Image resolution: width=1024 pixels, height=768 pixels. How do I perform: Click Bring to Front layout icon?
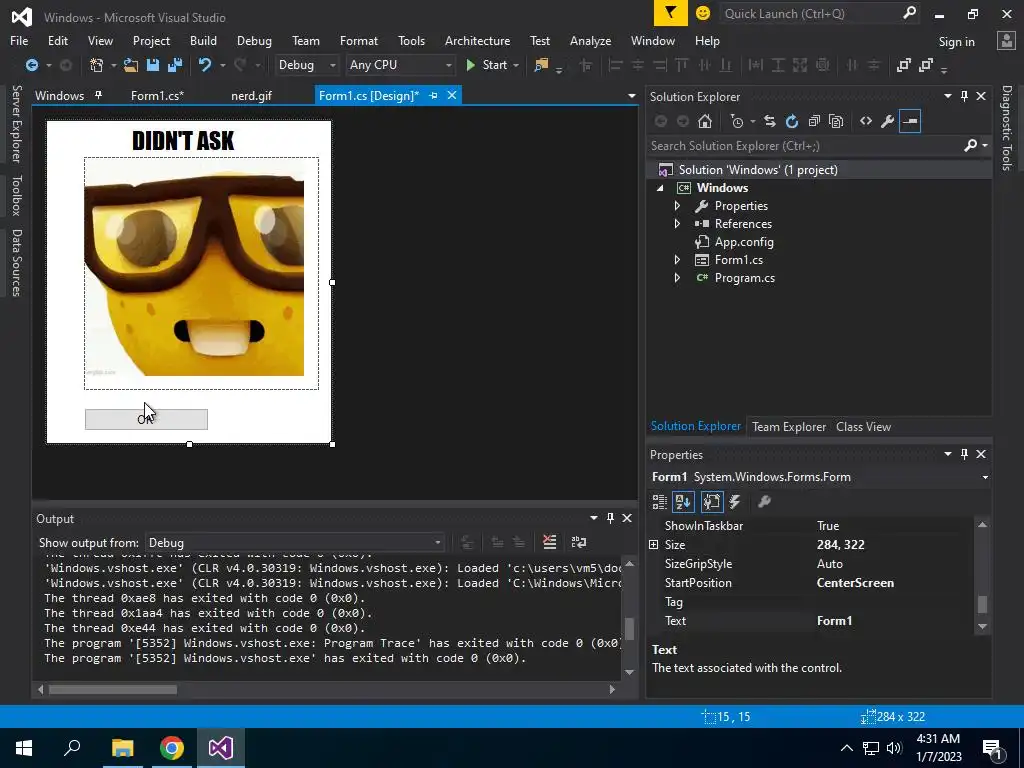click(904, 65)
